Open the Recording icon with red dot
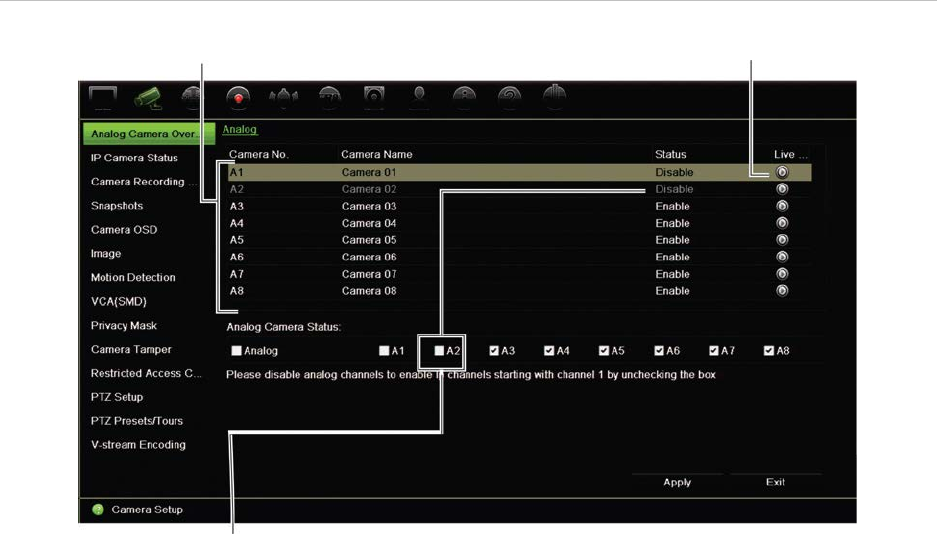 (x=238, y=98)
